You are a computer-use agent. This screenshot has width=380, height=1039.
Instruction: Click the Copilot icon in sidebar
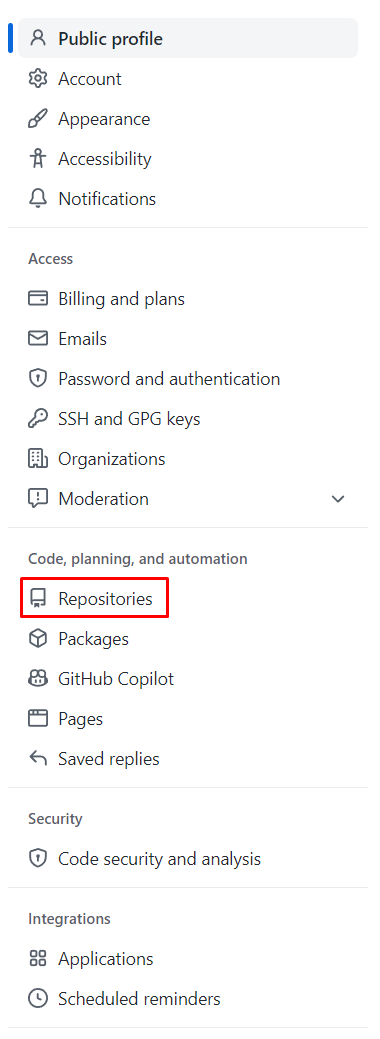click(38, 678)
